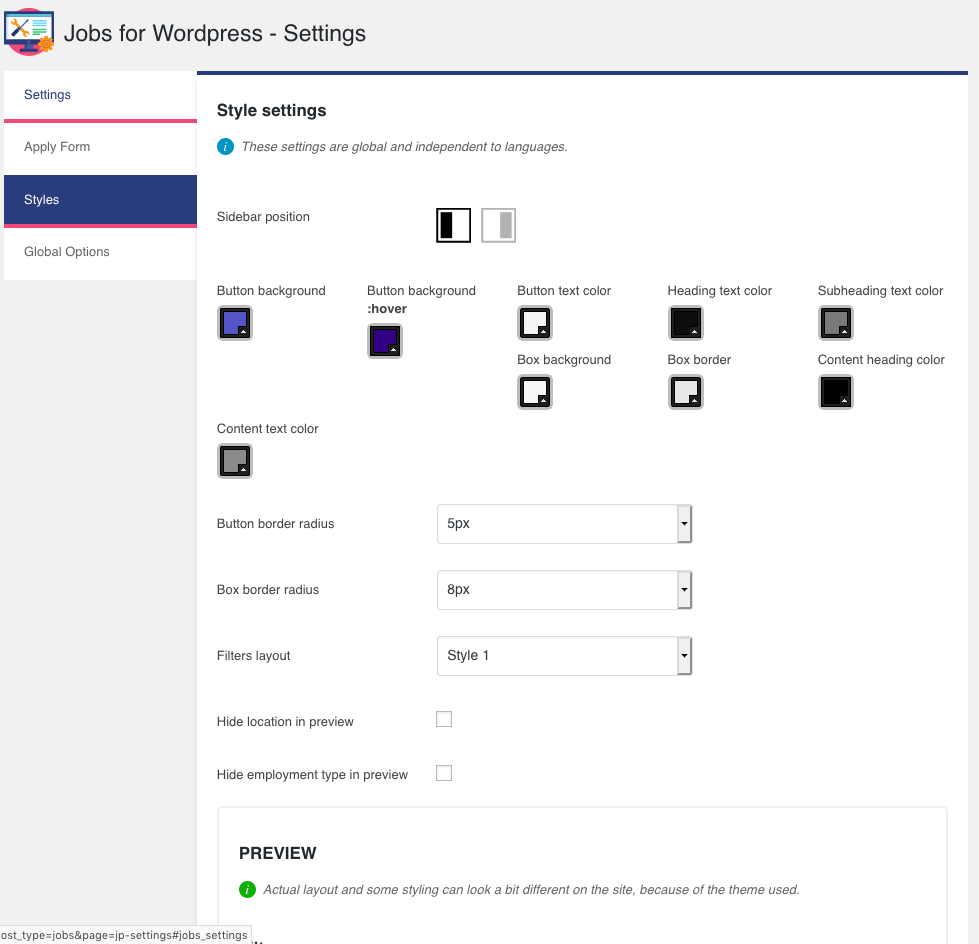Open Button background hover color picker

pos(385,341)
